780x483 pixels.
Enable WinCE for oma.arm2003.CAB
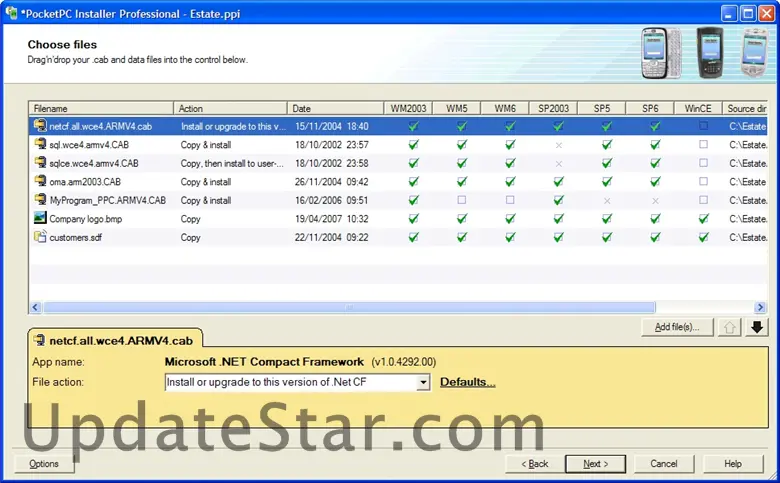pyautogui.click(x=703, y=182)
